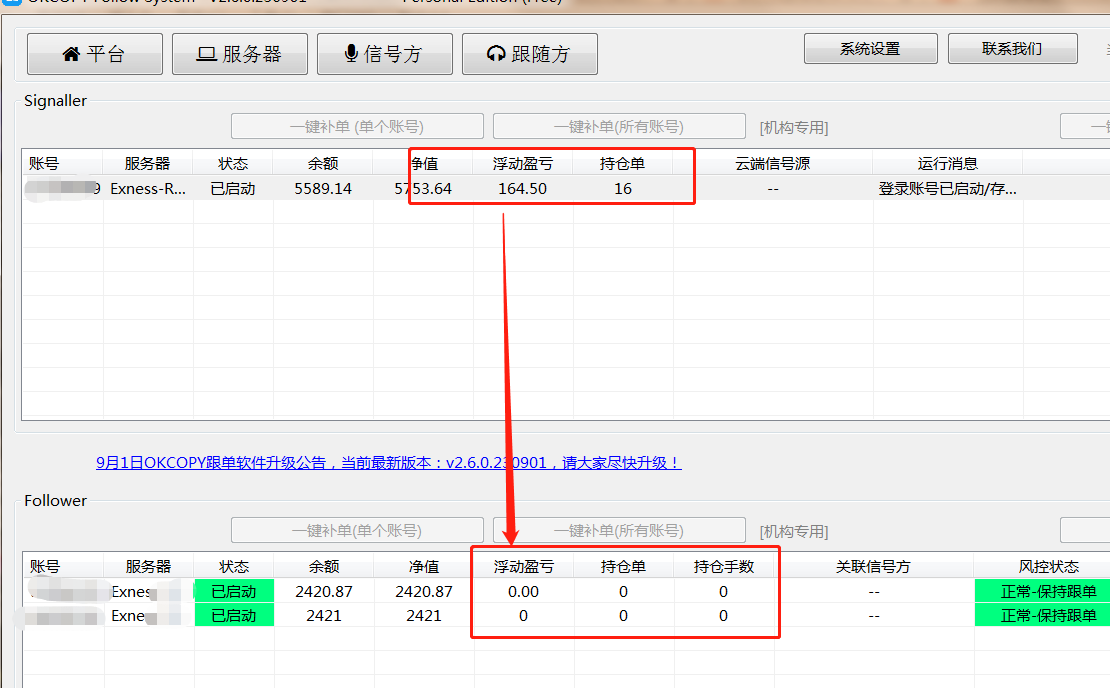The width and height of the screenshot is (1110, 688).
Task: Click the [机构专用] label near Signaller buttons
Action: [x=792, y=127]
